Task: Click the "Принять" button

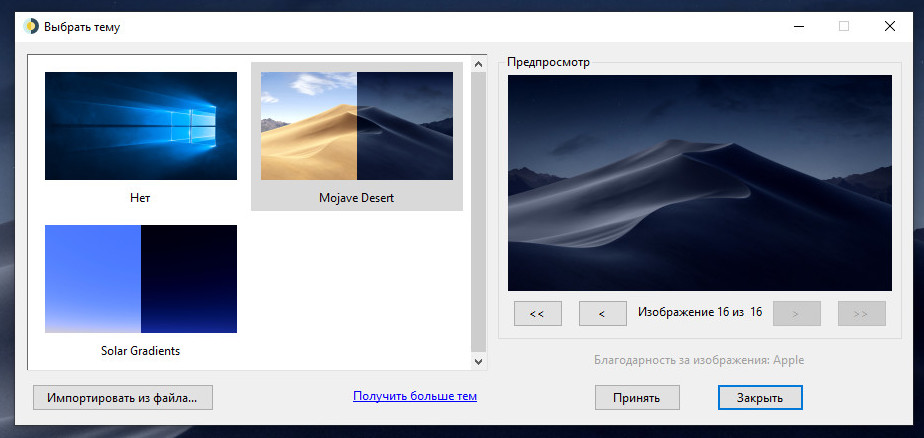Action: [x=637, y=397]
